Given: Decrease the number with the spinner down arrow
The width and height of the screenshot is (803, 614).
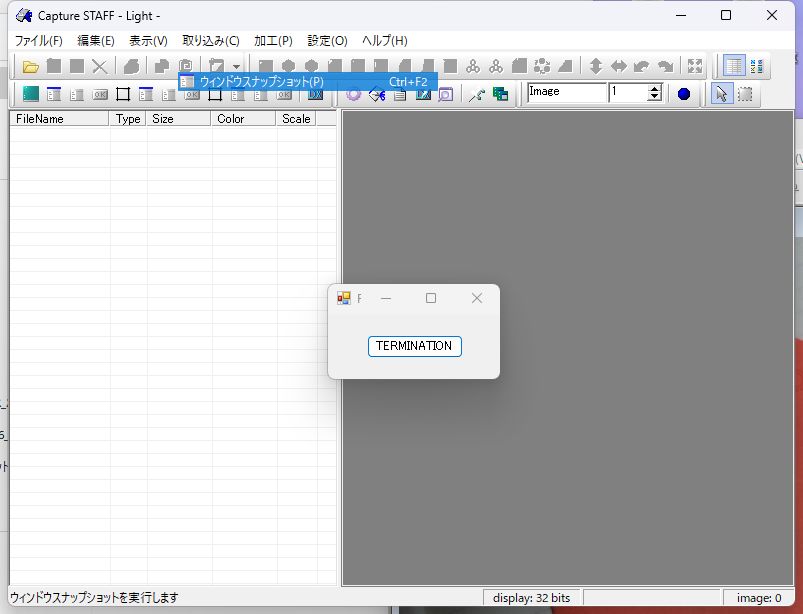Looking at the screenshot, I should point(655,98).
